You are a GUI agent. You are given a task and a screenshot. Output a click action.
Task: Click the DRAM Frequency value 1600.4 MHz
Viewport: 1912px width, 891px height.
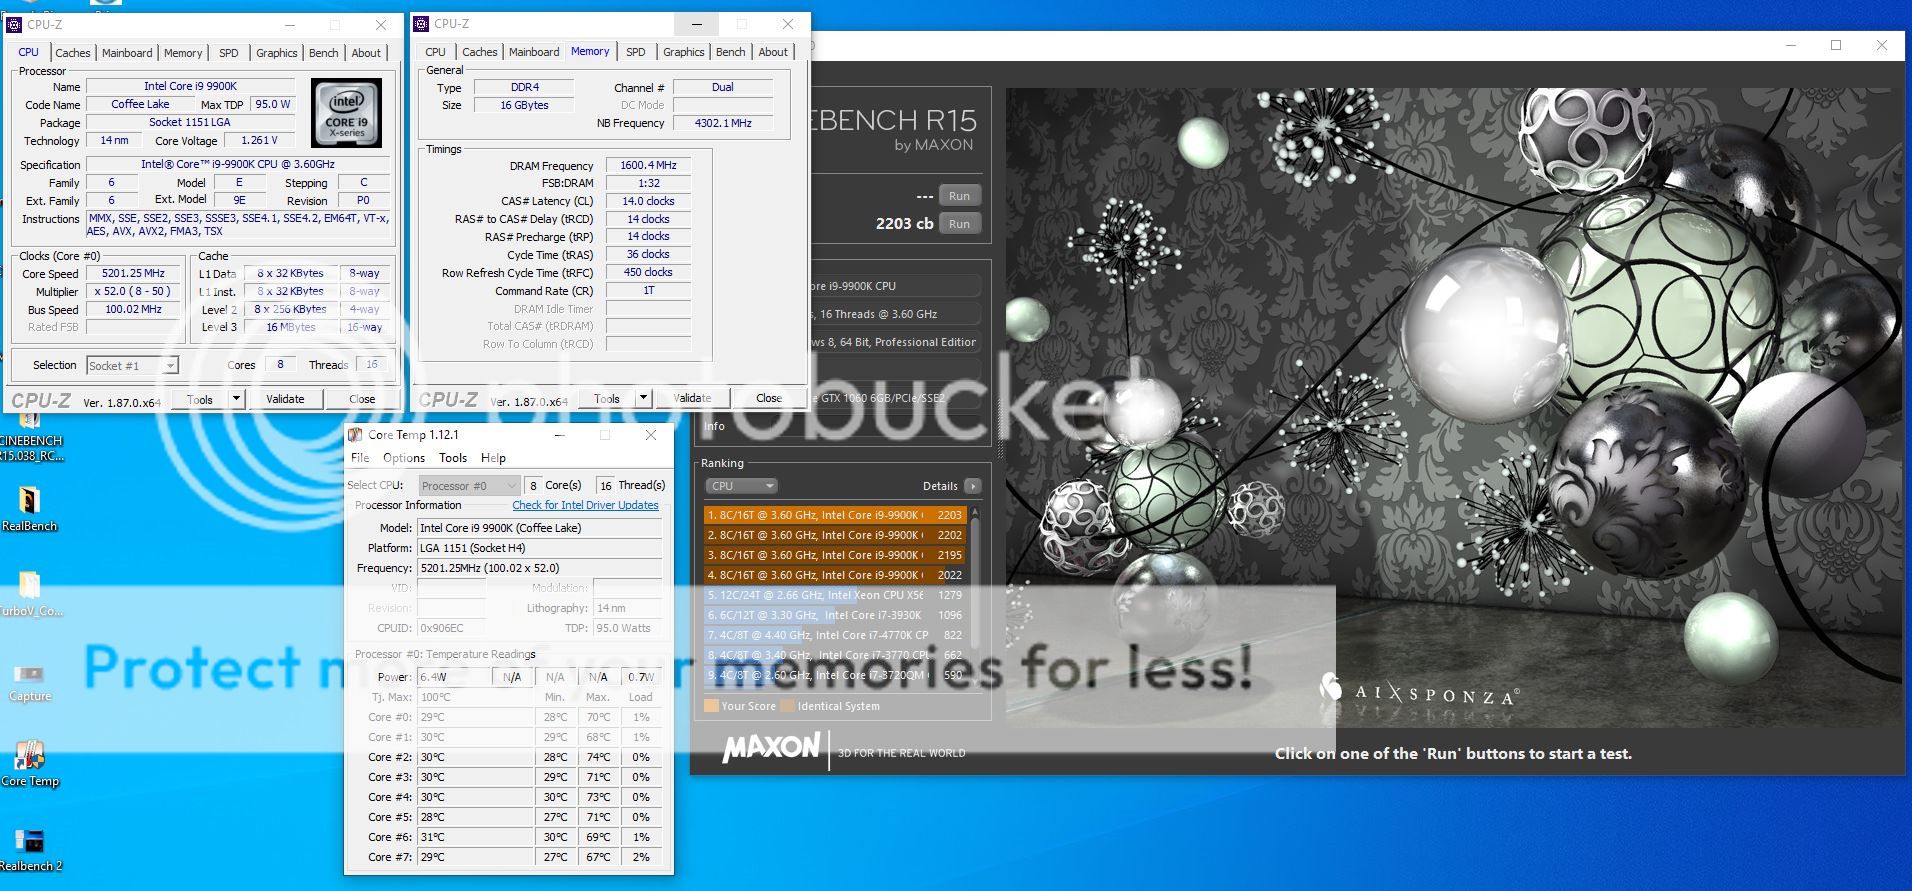[648, 166]
